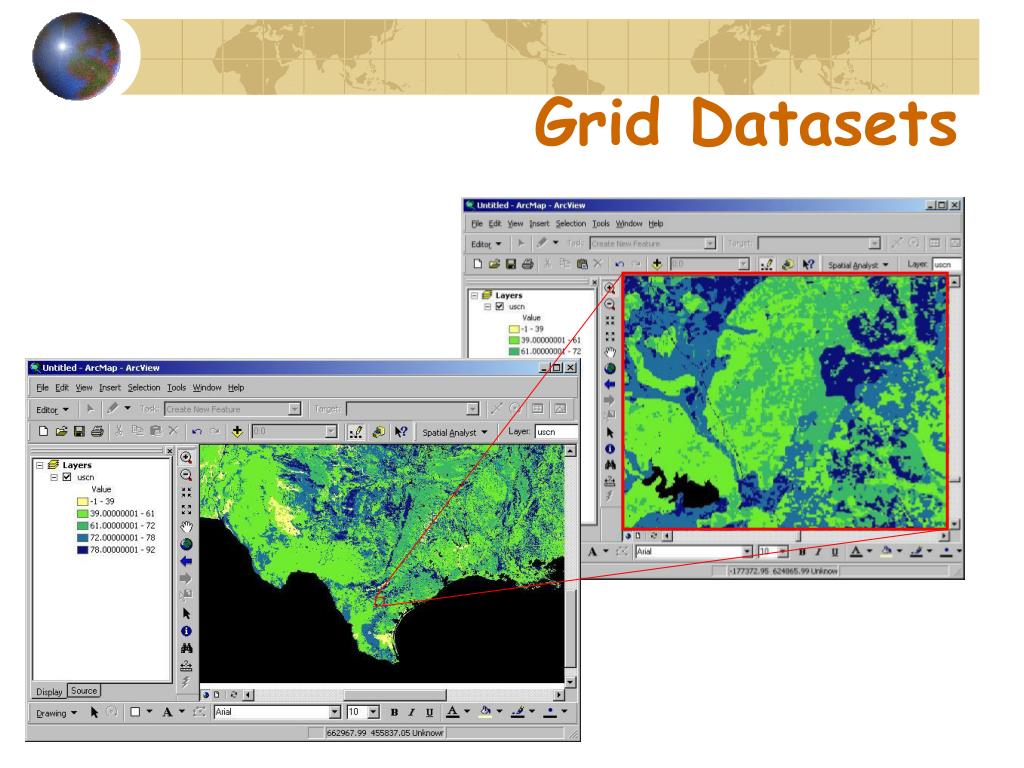Go back to previous extent in front window

pyautogui.click(x=186, y=561)
